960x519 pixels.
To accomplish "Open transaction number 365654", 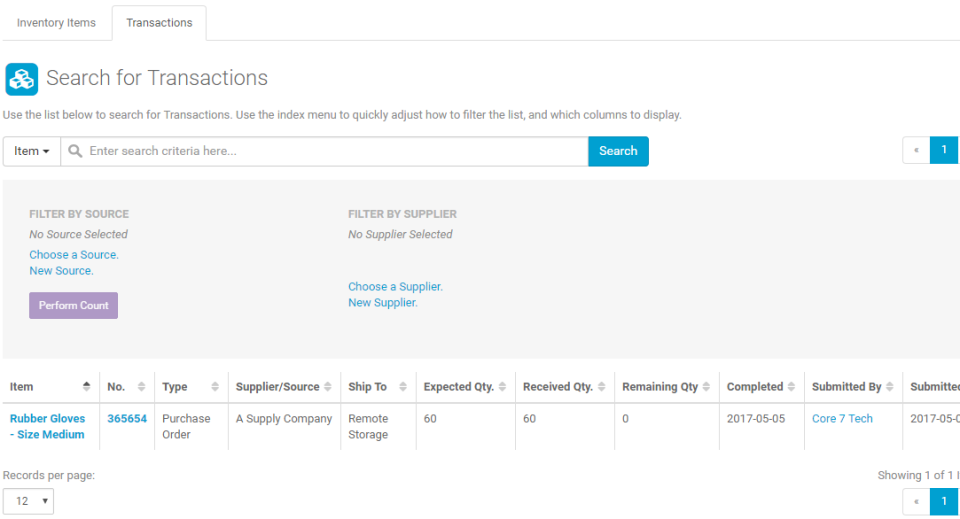I will coord(127,419).
